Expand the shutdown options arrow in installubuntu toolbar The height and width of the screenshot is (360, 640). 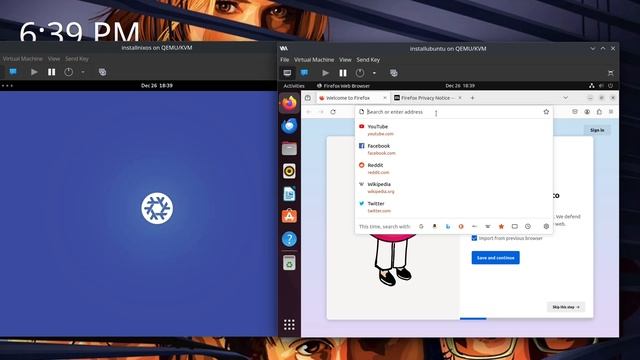click(374, 73)
